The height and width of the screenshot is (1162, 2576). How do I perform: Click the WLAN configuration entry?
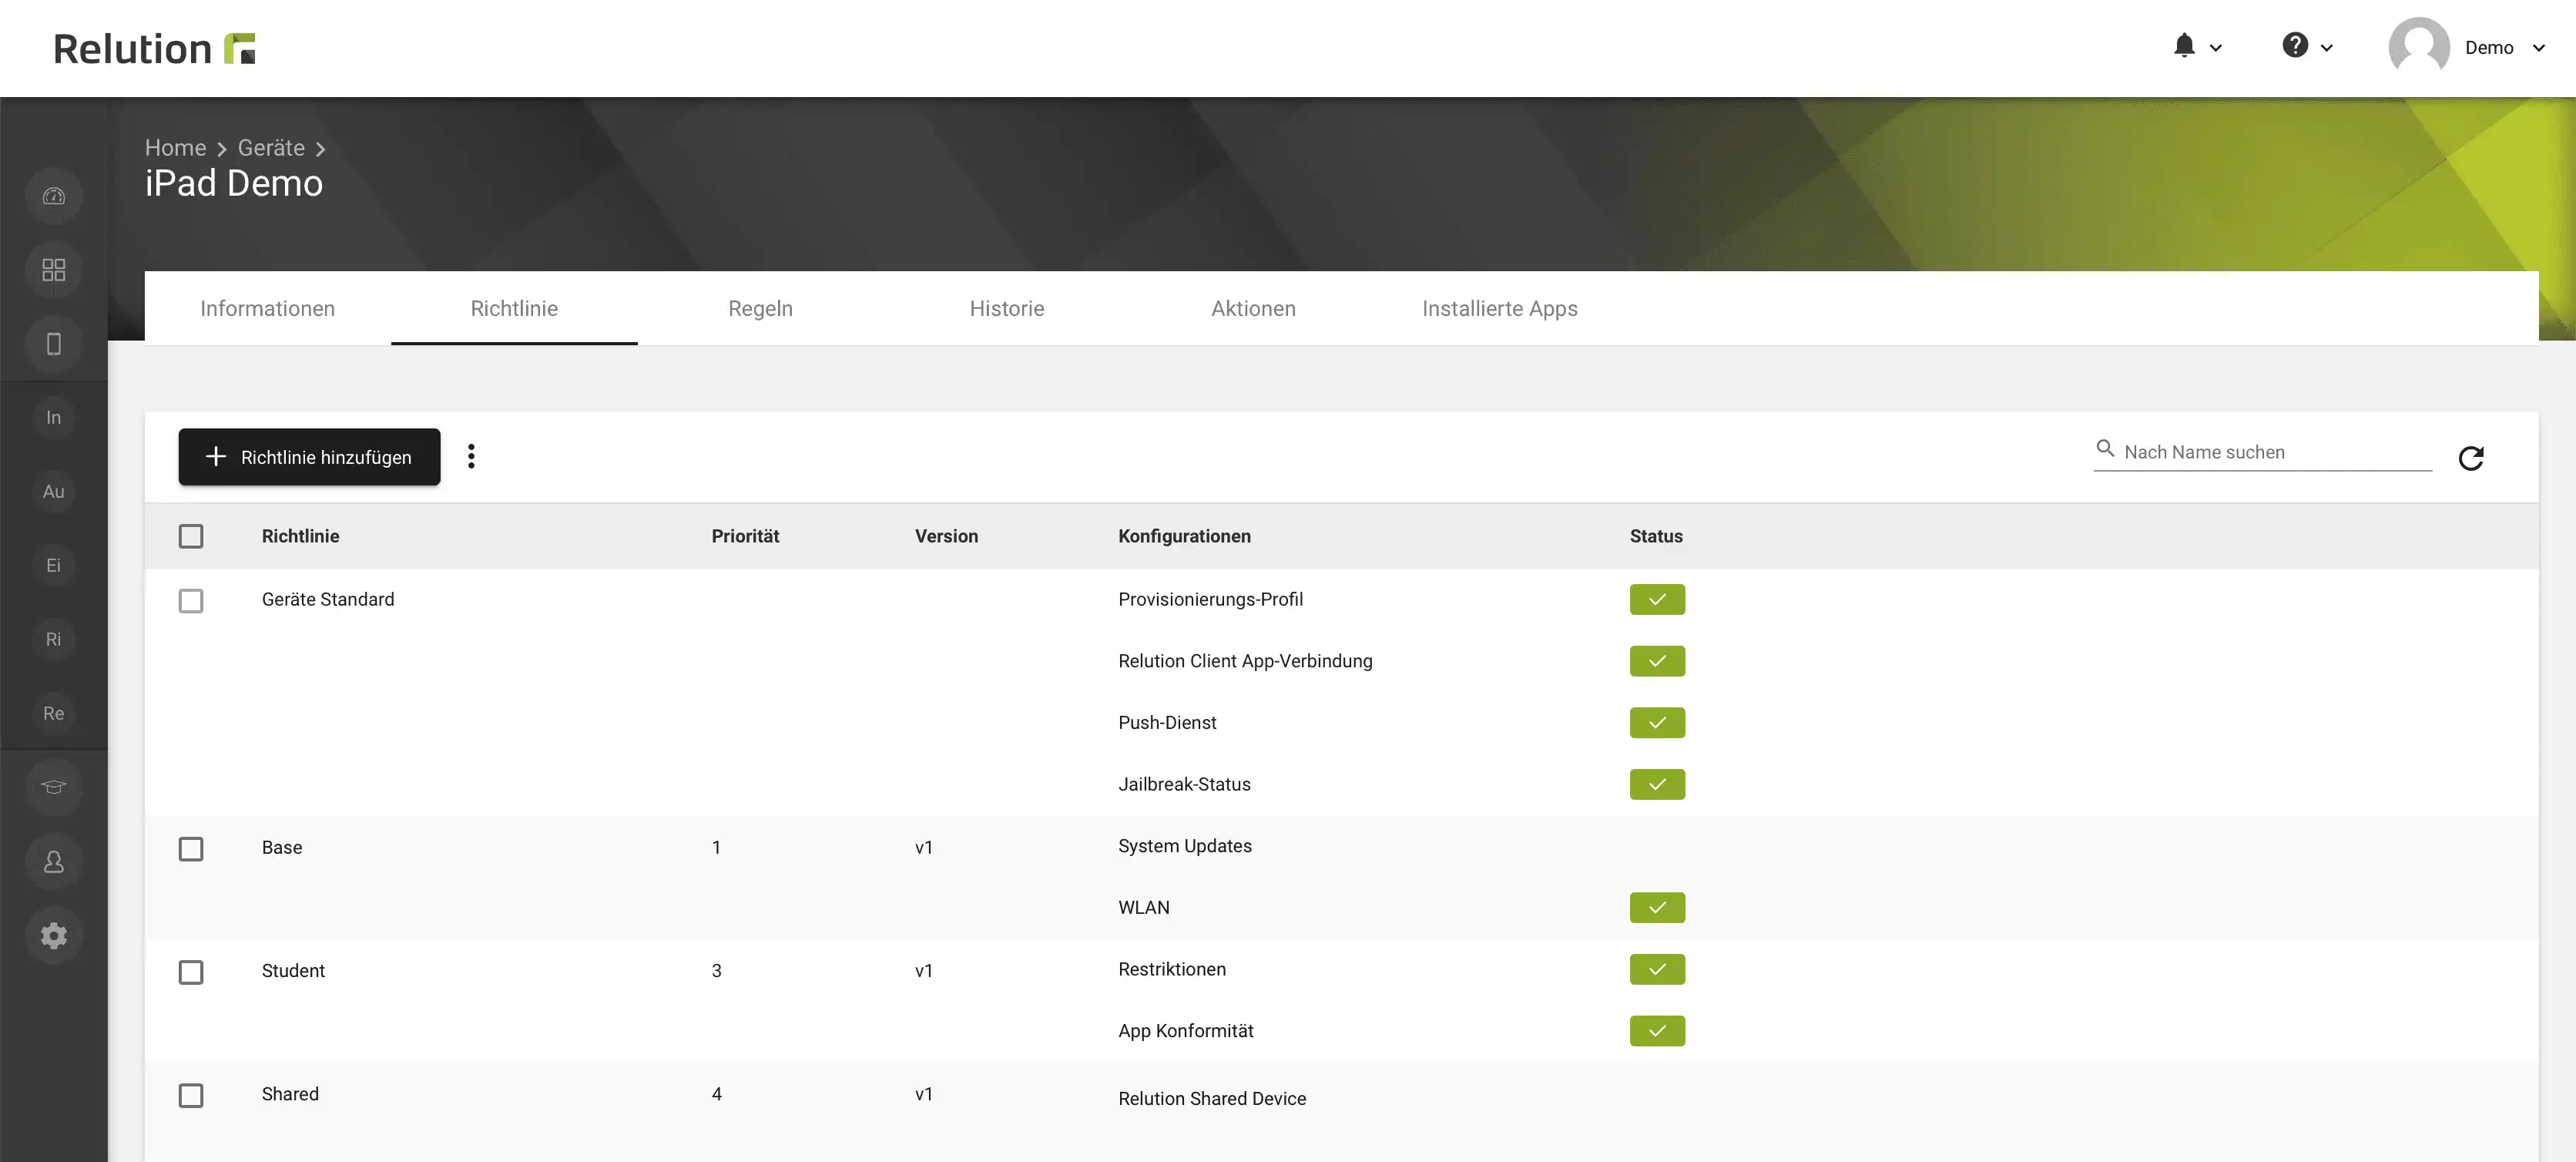coord(1144,908)
